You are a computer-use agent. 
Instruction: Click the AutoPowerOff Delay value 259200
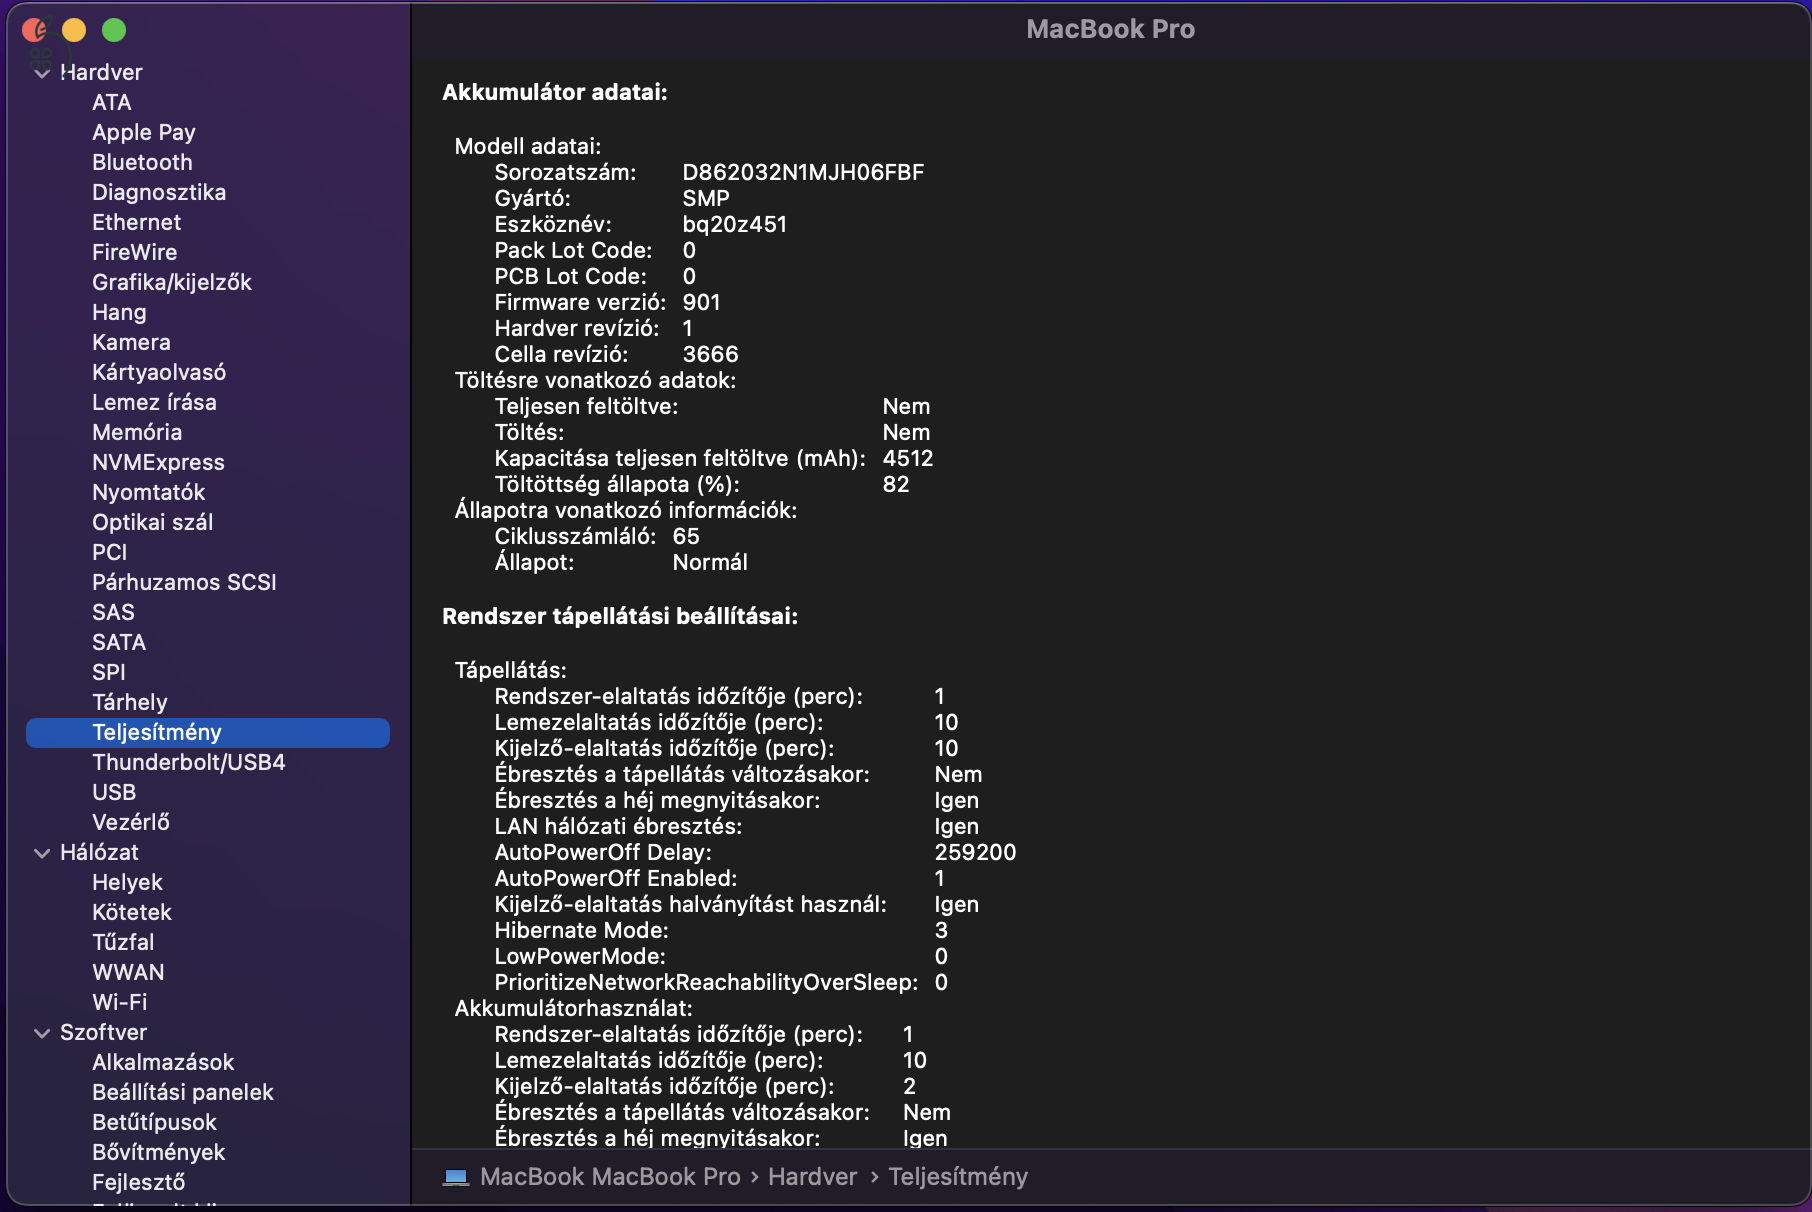[x=975, y=852]
